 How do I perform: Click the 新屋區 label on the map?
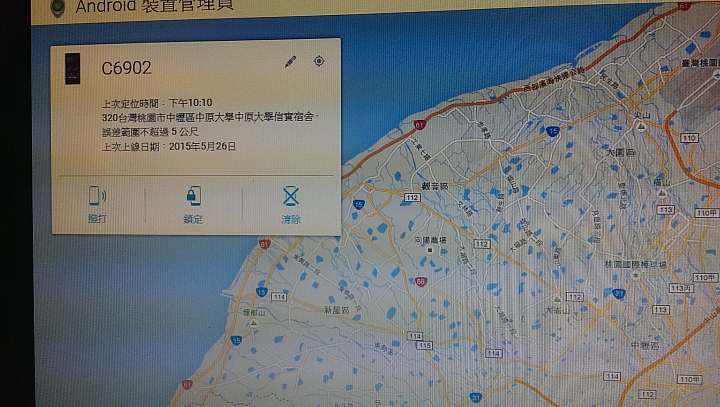point(337,311)
